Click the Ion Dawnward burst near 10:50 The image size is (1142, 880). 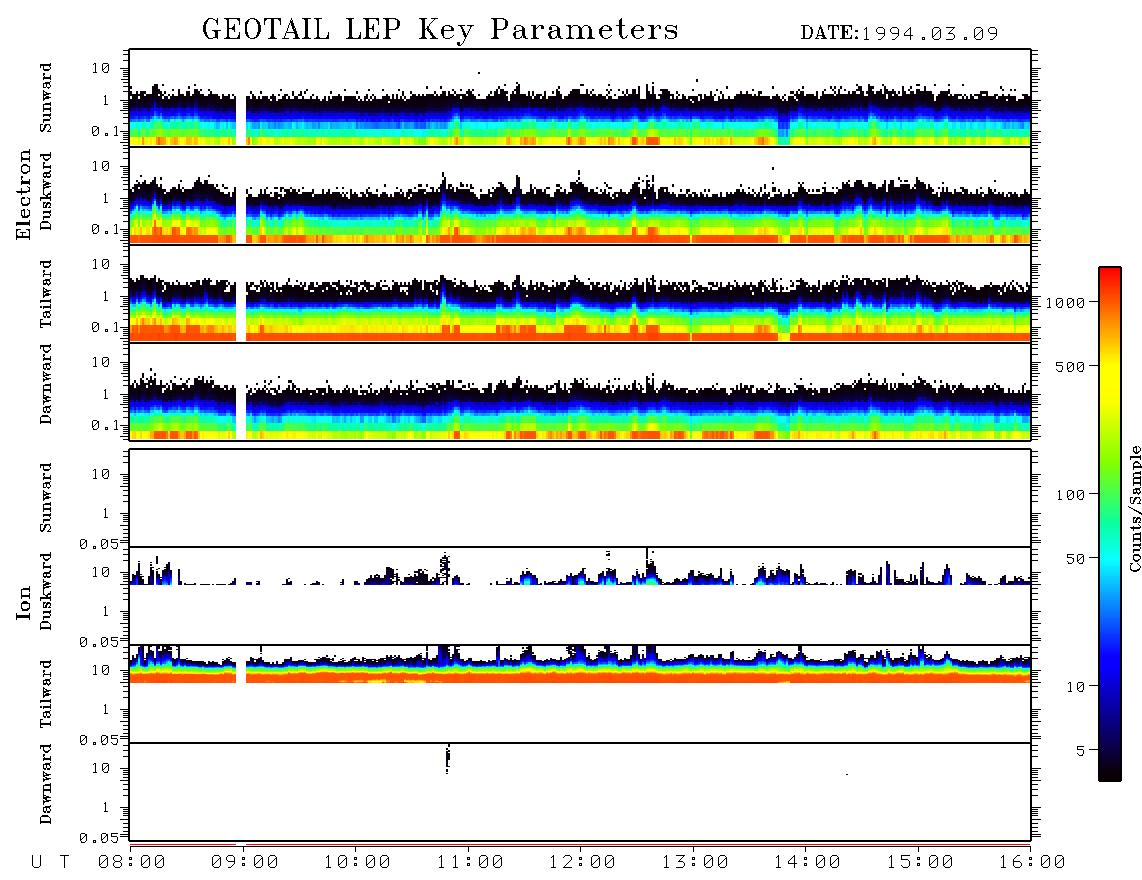click(447, 759)
